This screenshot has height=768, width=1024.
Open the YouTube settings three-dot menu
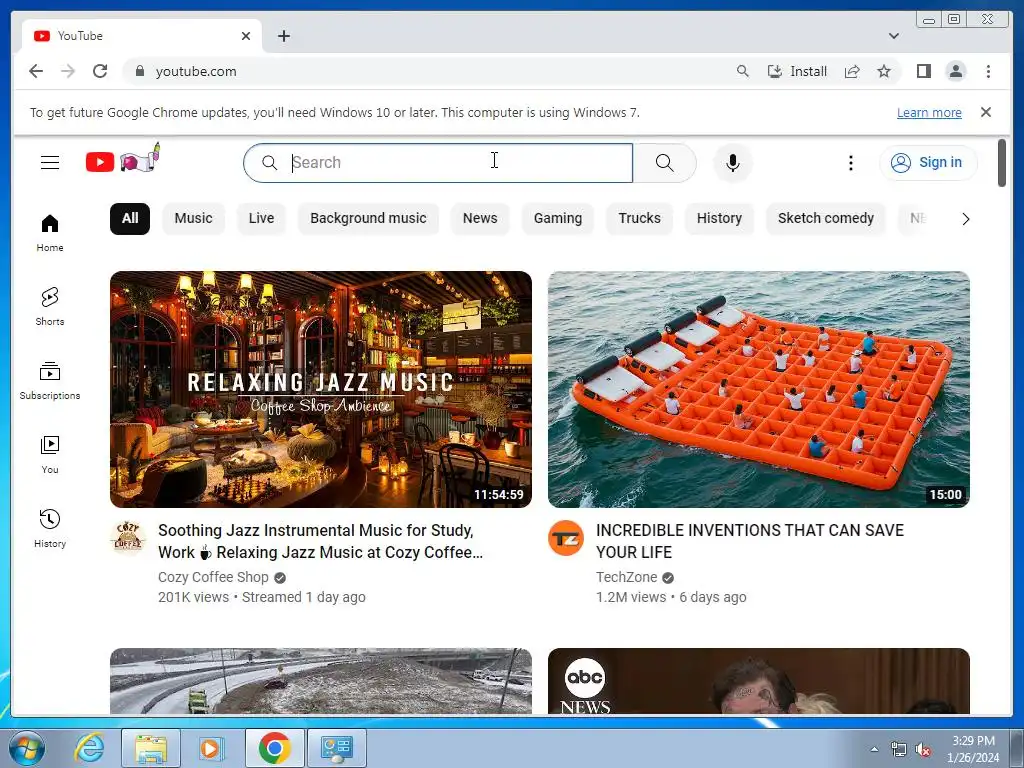click(x=850, y=163)
